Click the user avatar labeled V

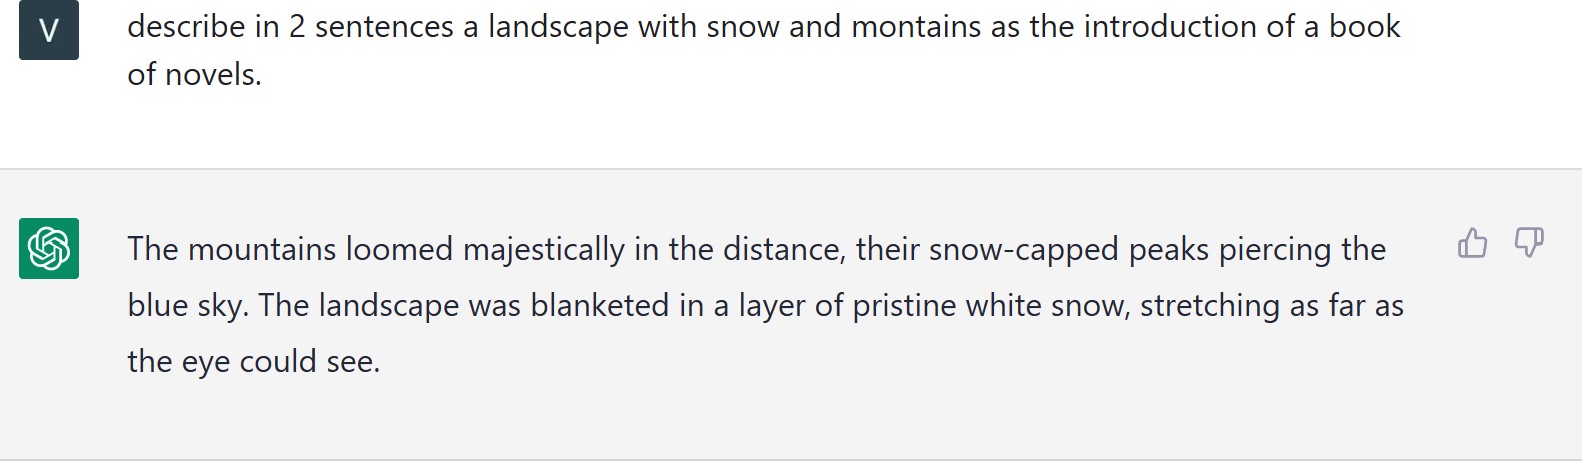[49, 30]
